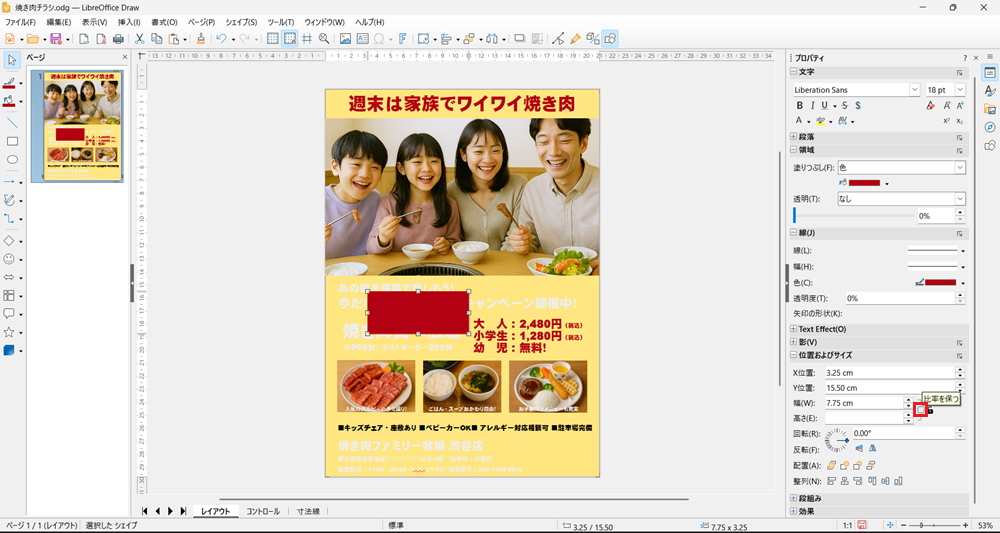Open the Gallery sidebar deck icon
1000x533 pixels.
990,108
